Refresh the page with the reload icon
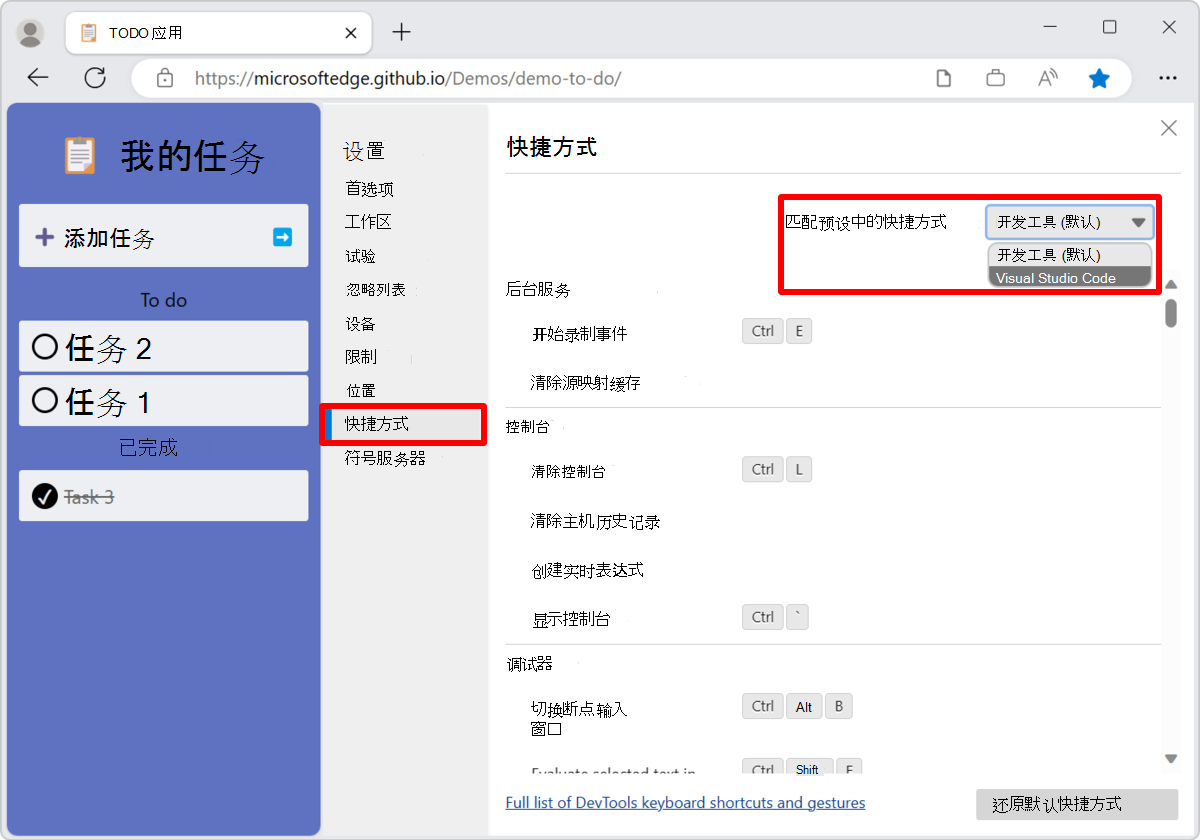This screenshot has height=840, width=1200. click(95, 76)
